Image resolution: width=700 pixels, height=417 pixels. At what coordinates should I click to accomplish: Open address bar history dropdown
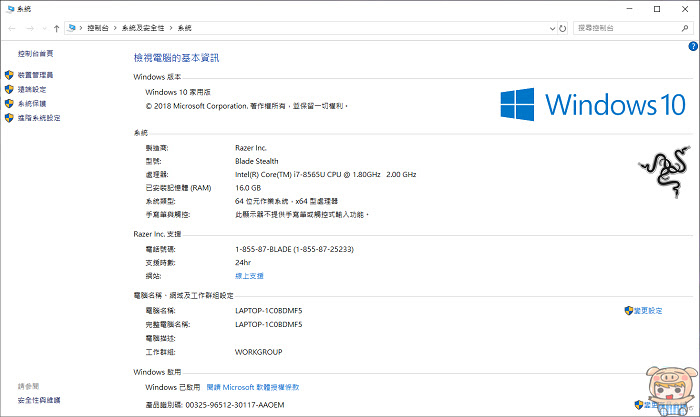[552, 28]
